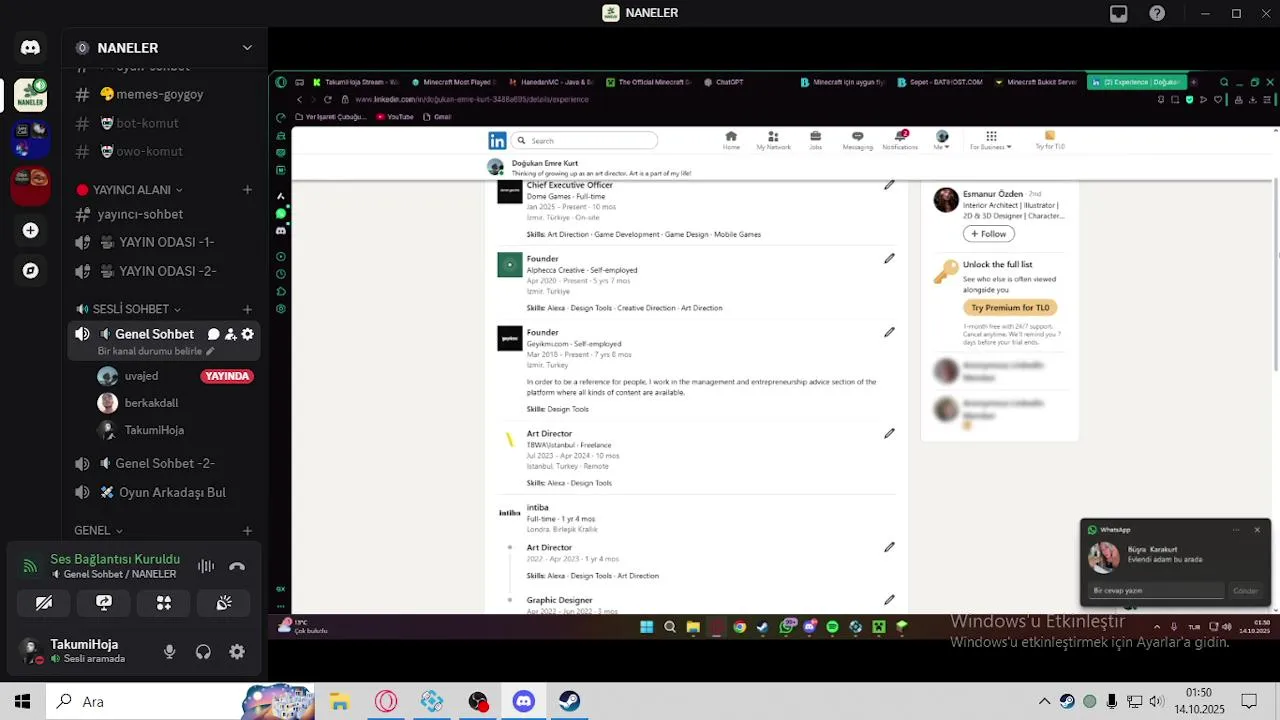Toggle microphone mute

coord(170,651)
